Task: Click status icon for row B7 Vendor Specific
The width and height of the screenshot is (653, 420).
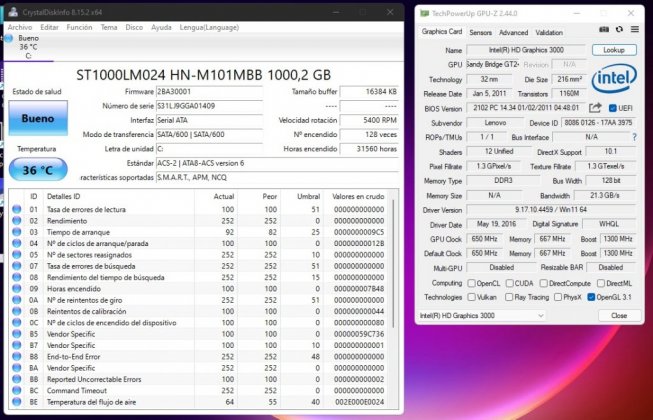Action: click(17, 345)
